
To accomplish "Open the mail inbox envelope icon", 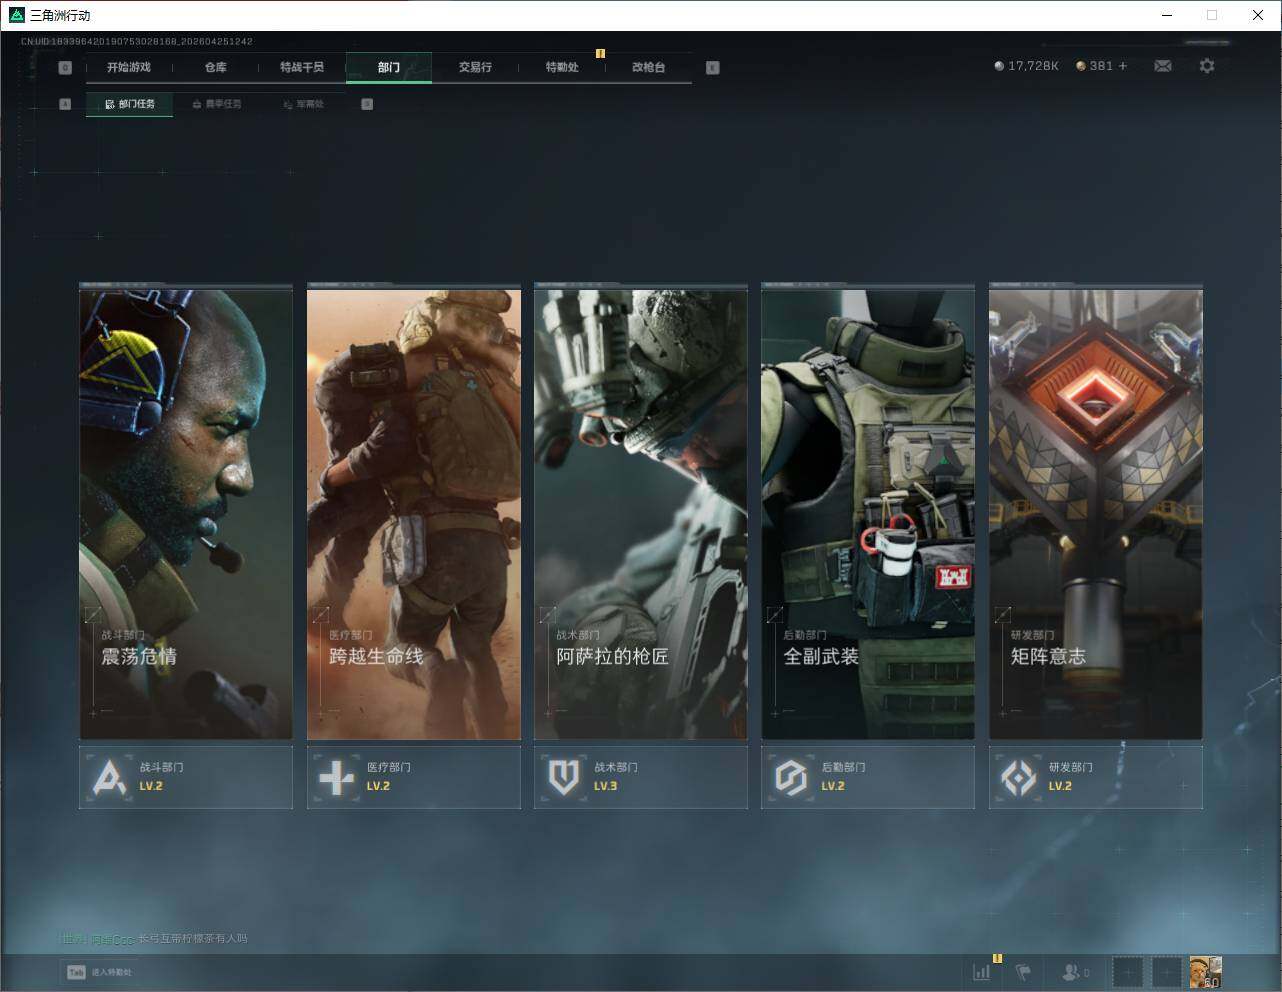I will tap(1163, 66).
